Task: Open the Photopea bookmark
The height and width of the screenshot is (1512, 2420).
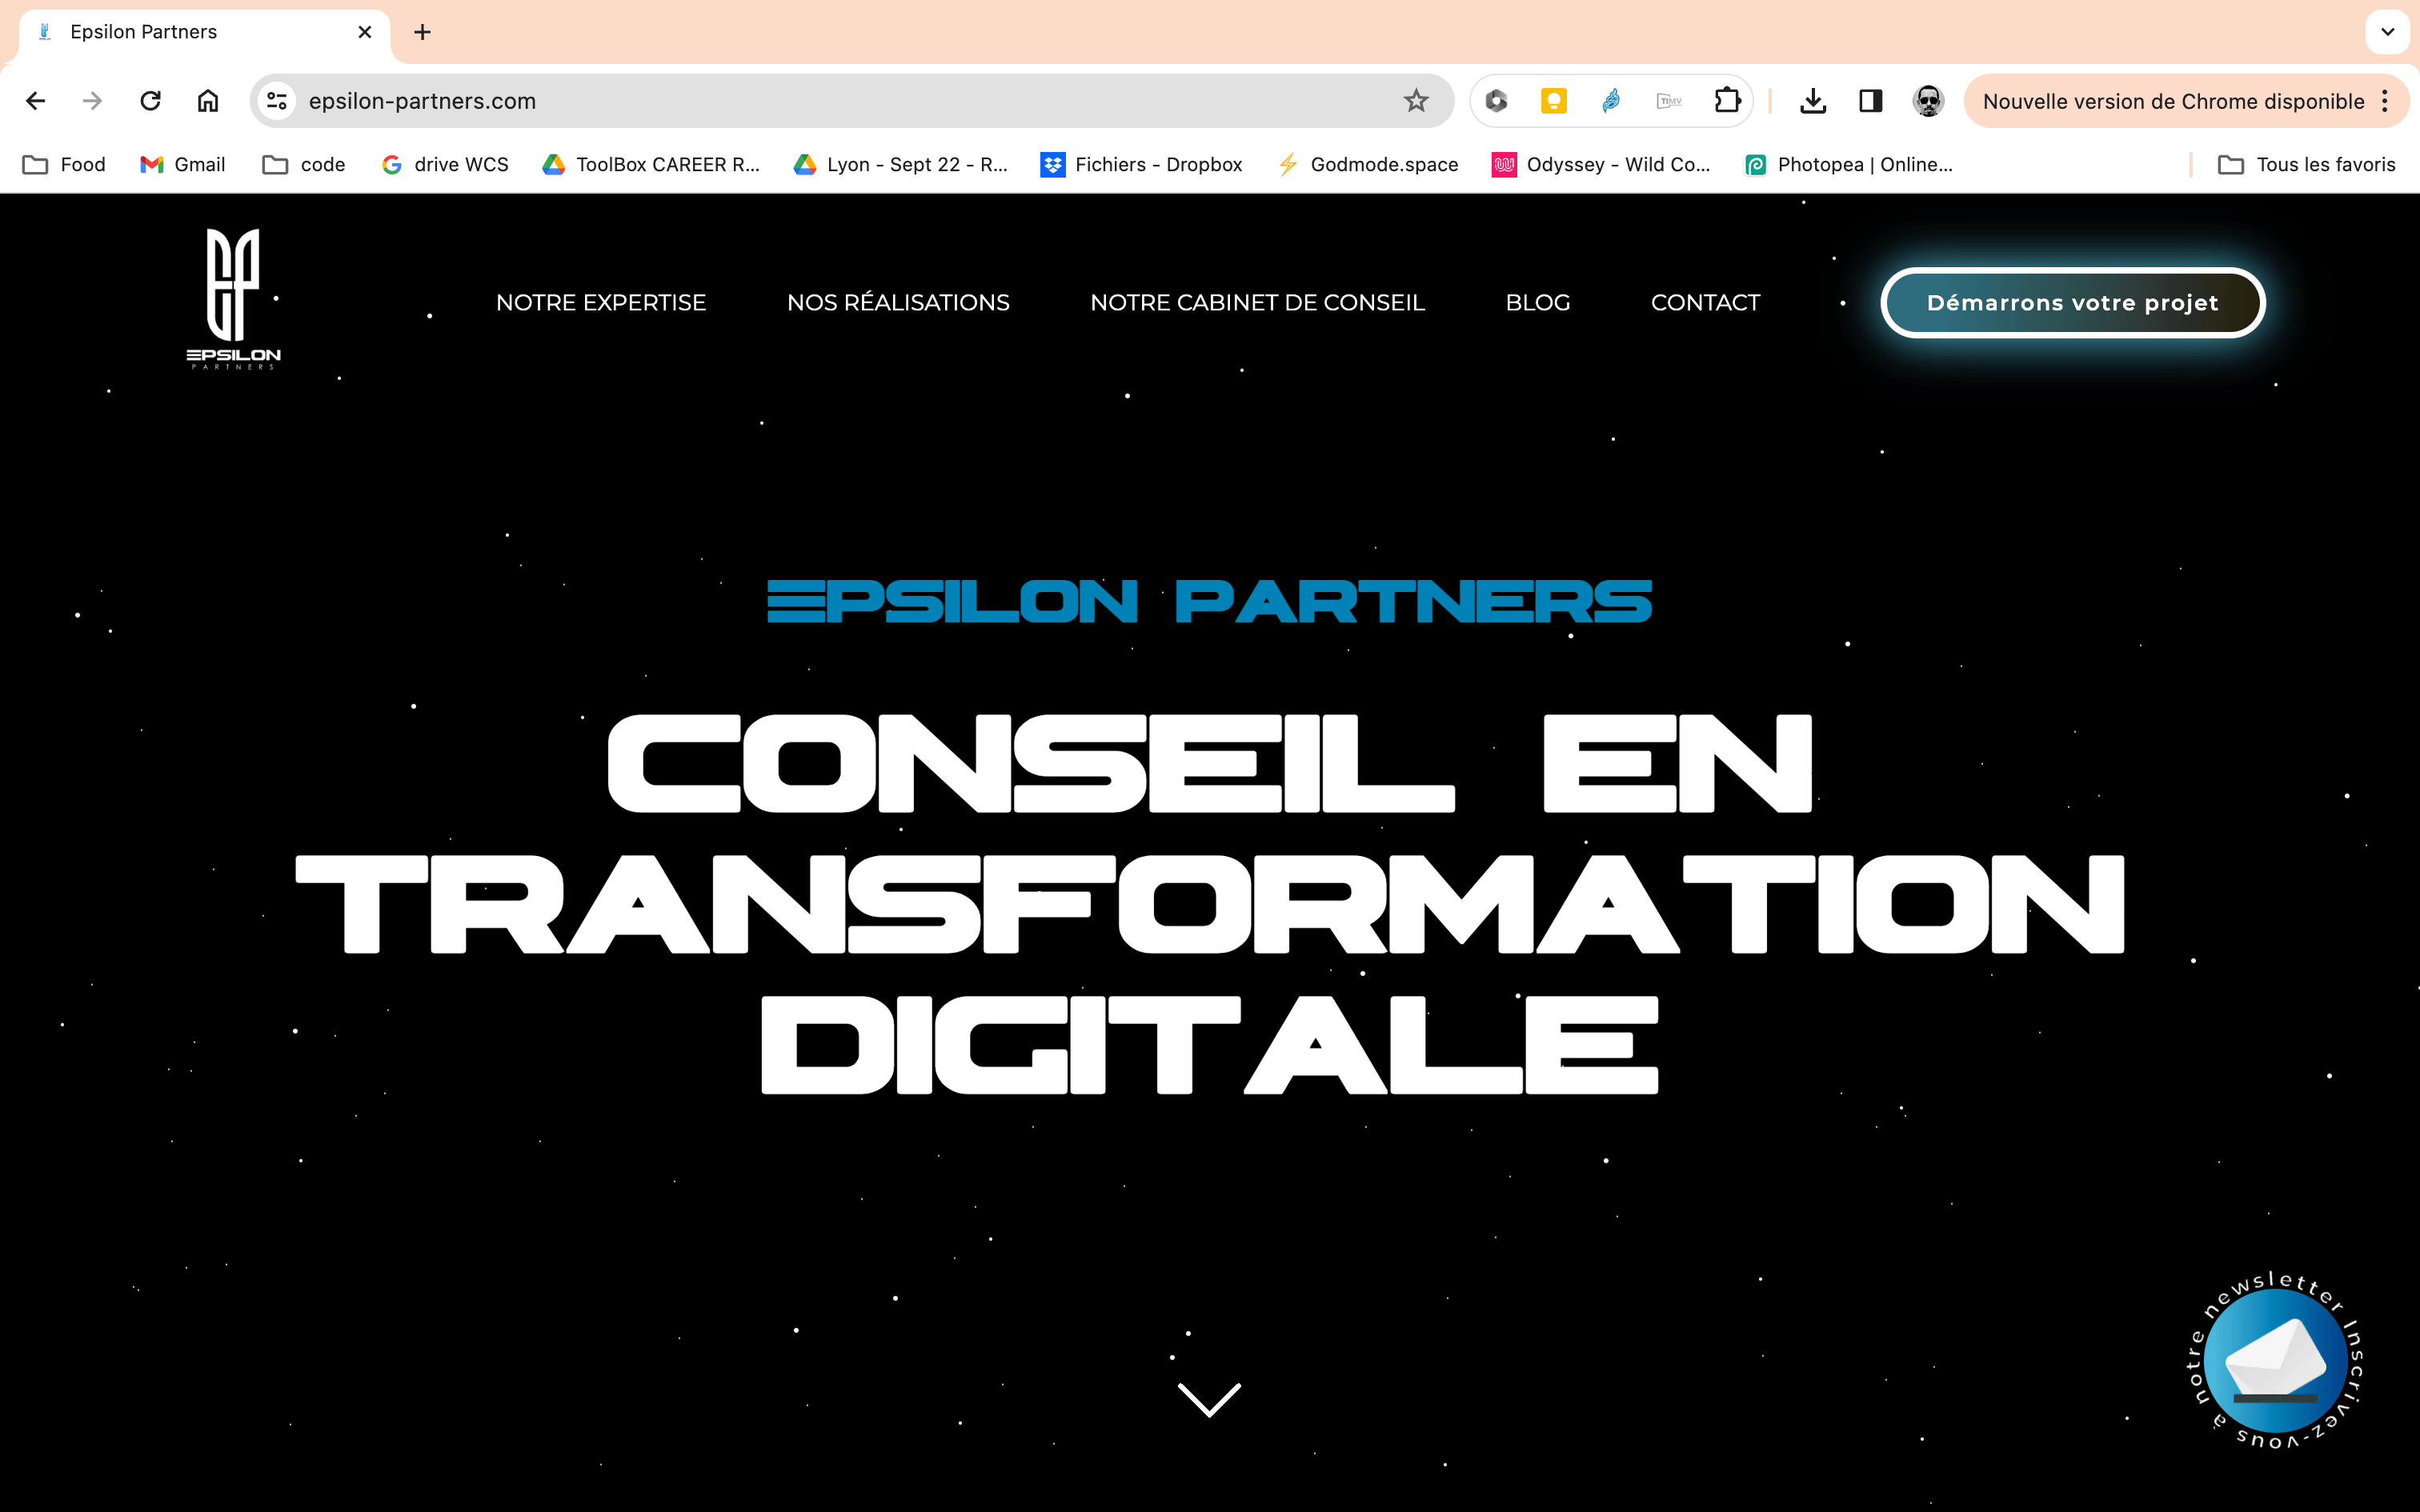Action: point(1849,165)
